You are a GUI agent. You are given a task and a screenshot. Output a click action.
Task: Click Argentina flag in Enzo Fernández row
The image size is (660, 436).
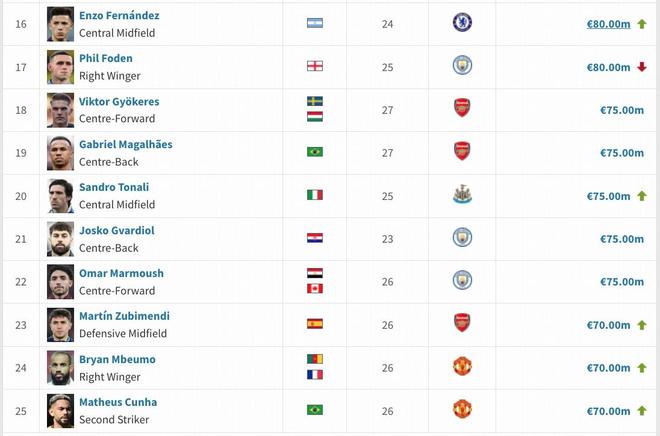(315, 23)
